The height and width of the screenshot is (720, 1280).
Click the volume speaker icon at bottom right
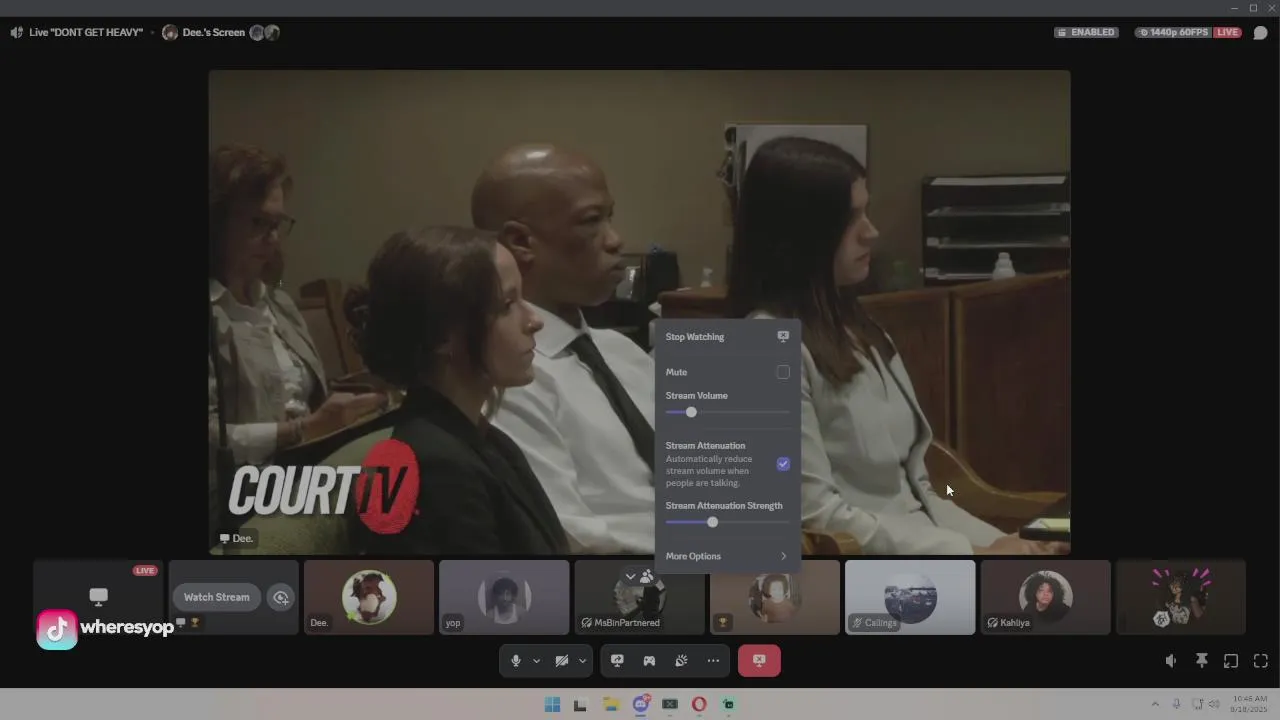[x=1171, y=661]
